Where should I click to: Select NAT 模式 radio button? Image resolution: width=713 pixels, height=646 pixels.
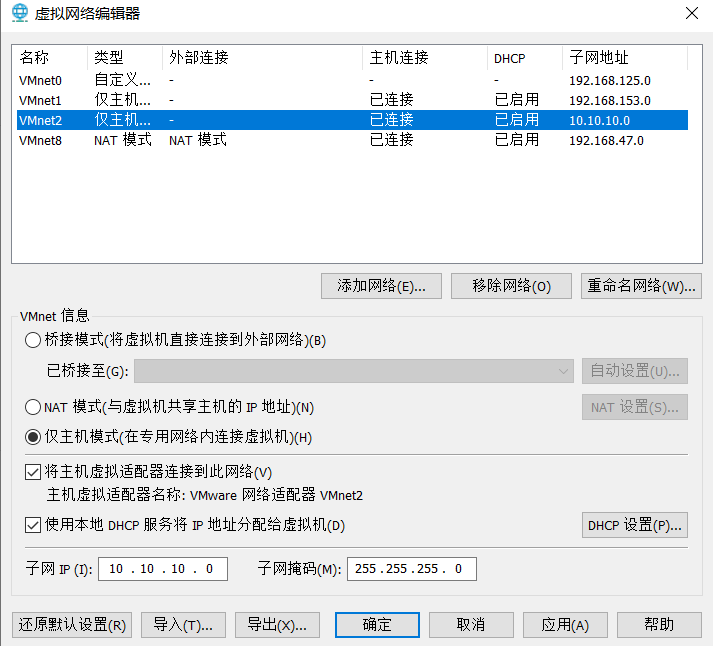coord(33,407)
